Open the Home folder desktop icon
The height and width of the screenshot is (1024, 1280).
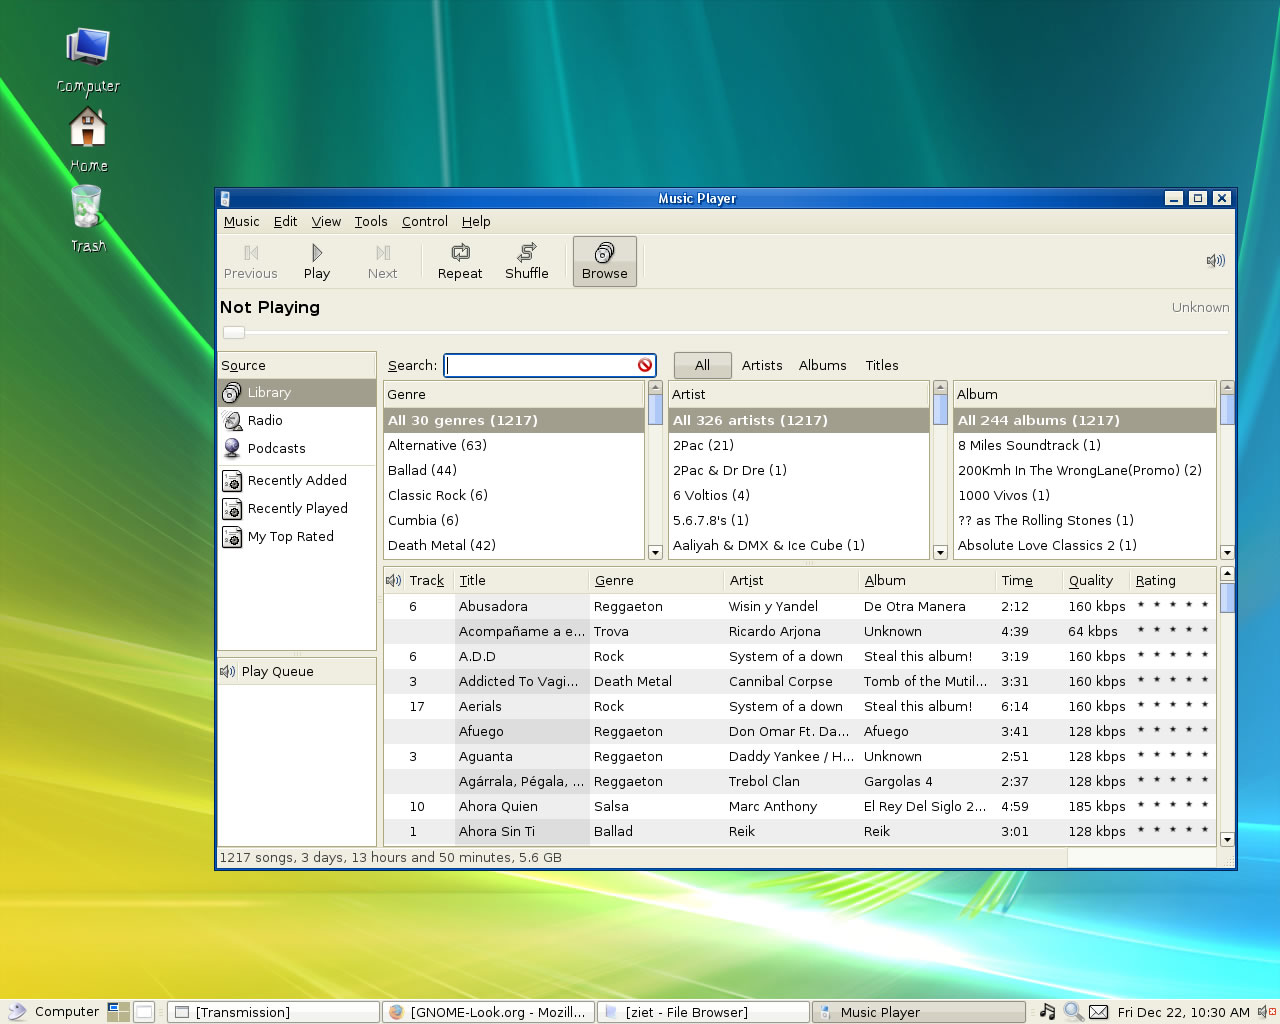pyautogui.click(x=88, y=140)
